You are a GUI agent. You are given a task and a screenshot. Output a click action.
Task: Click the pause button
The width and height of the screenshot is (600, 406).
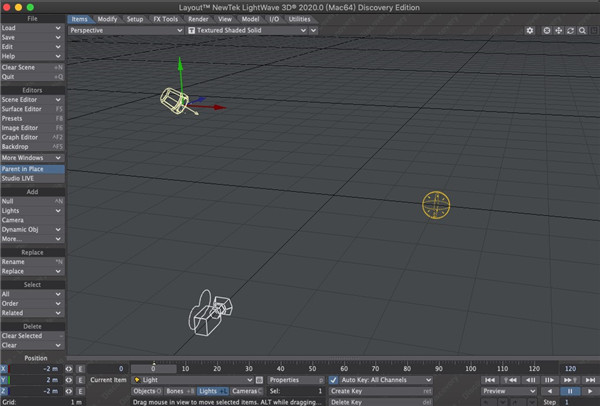click(x=570, y=391)
